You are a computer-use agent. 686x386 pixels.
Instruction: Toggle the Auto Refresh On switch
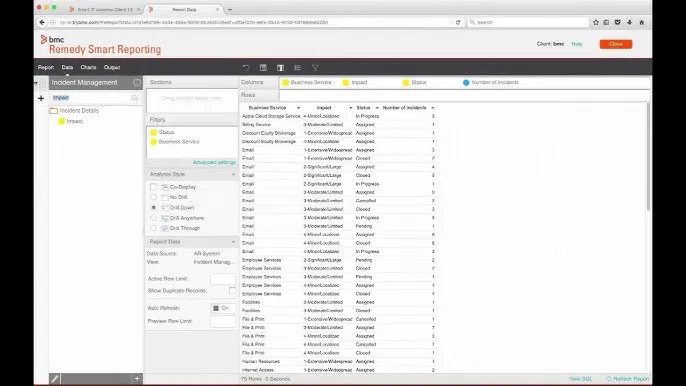[x=222, y=308]
